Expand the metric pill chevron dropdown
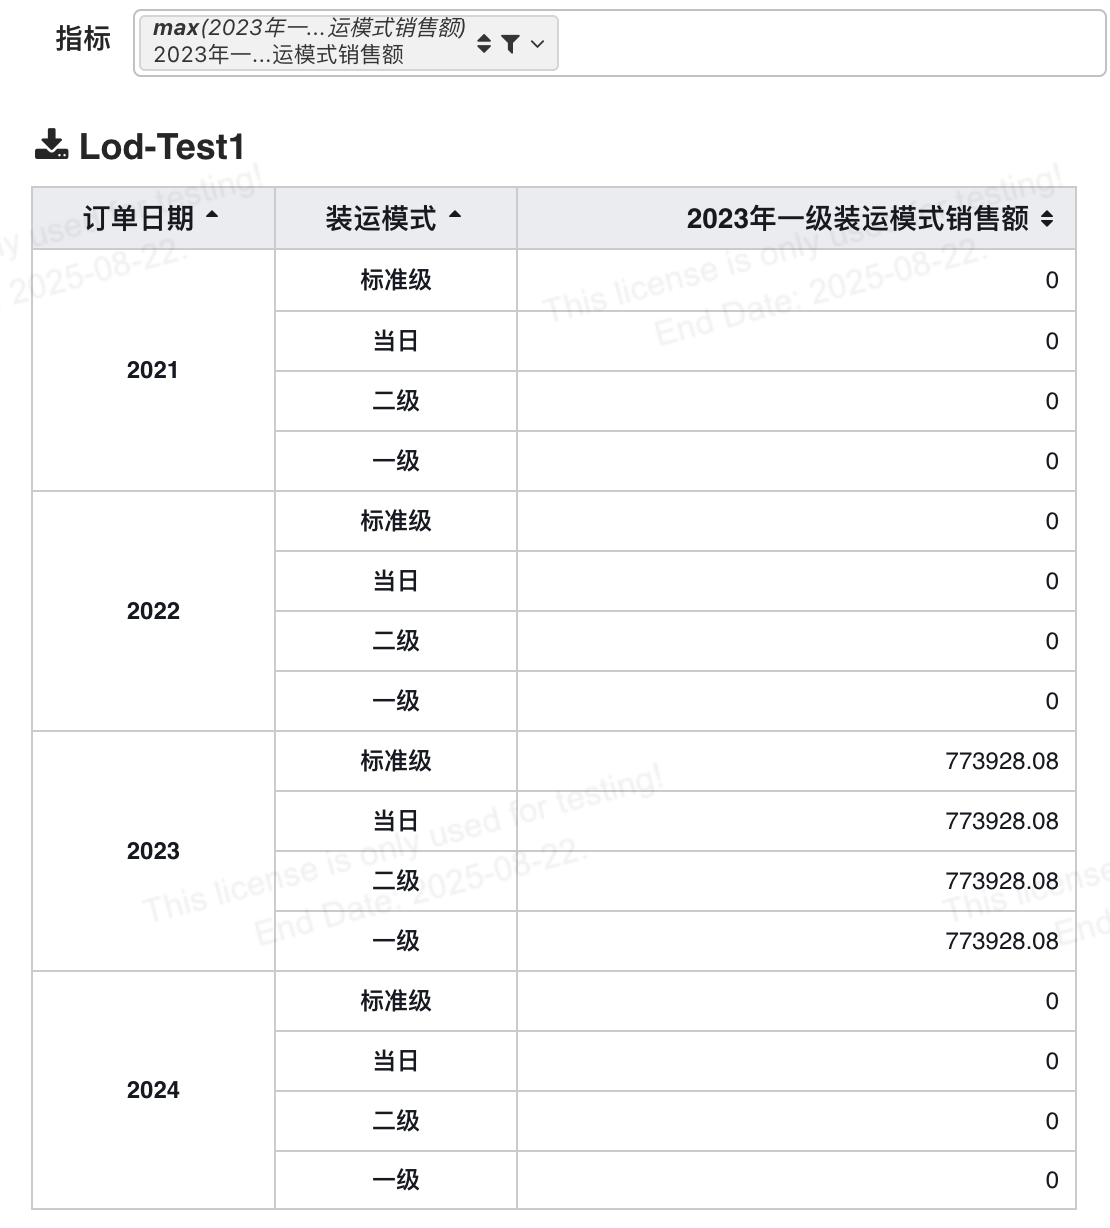This screenshot has width=1110, height=1228. [538, 43]
